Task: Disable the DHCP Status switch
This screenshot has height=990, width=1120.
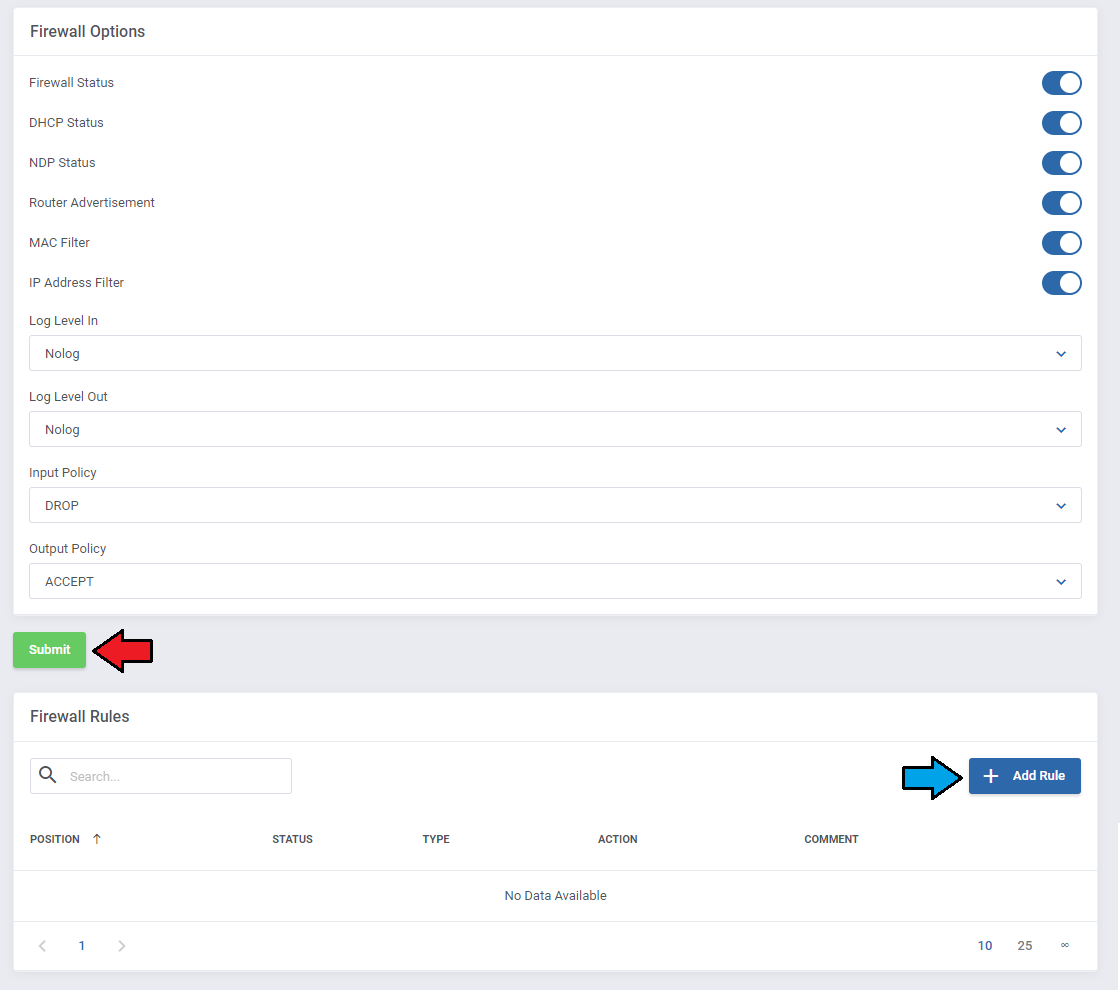Action: 1061,123
